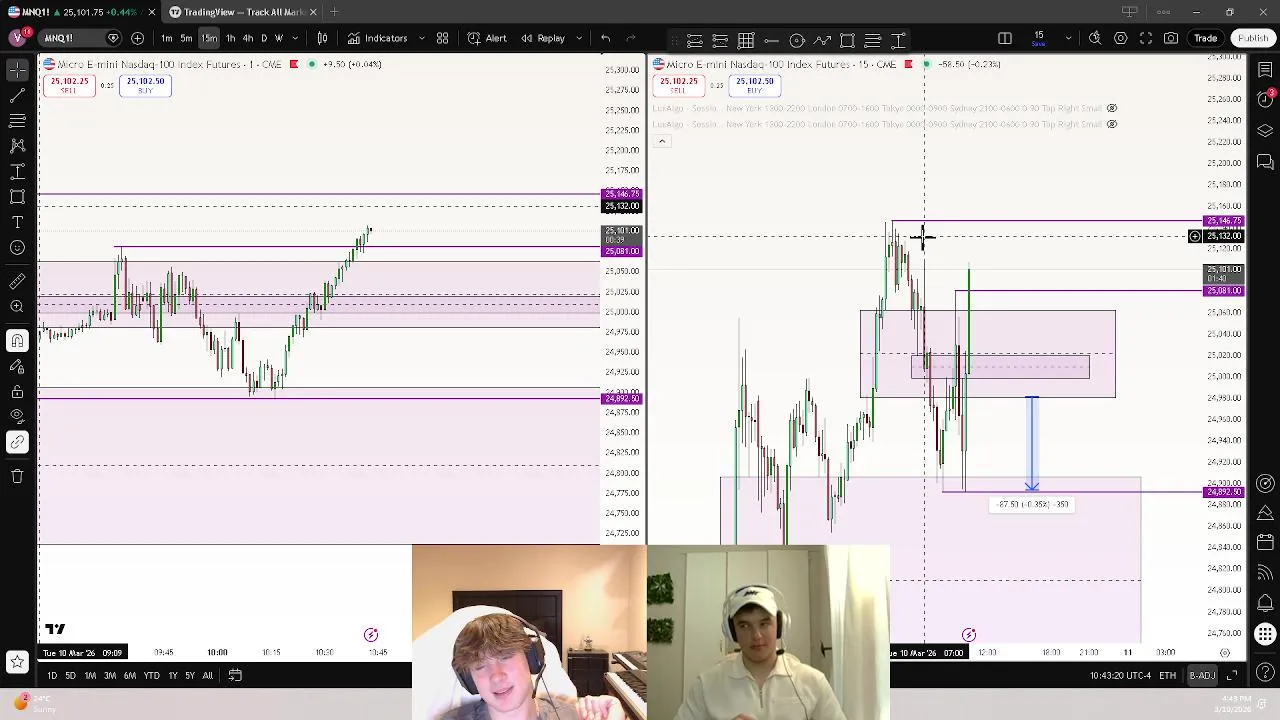Open the indicator templates grid icon
This screenshot has height=720, width=1280.
point(442,38)
